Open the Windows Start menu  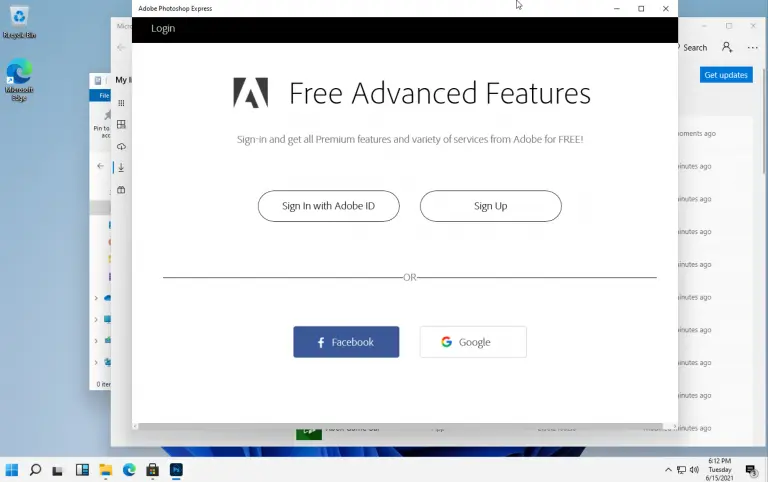click(12, 470)
